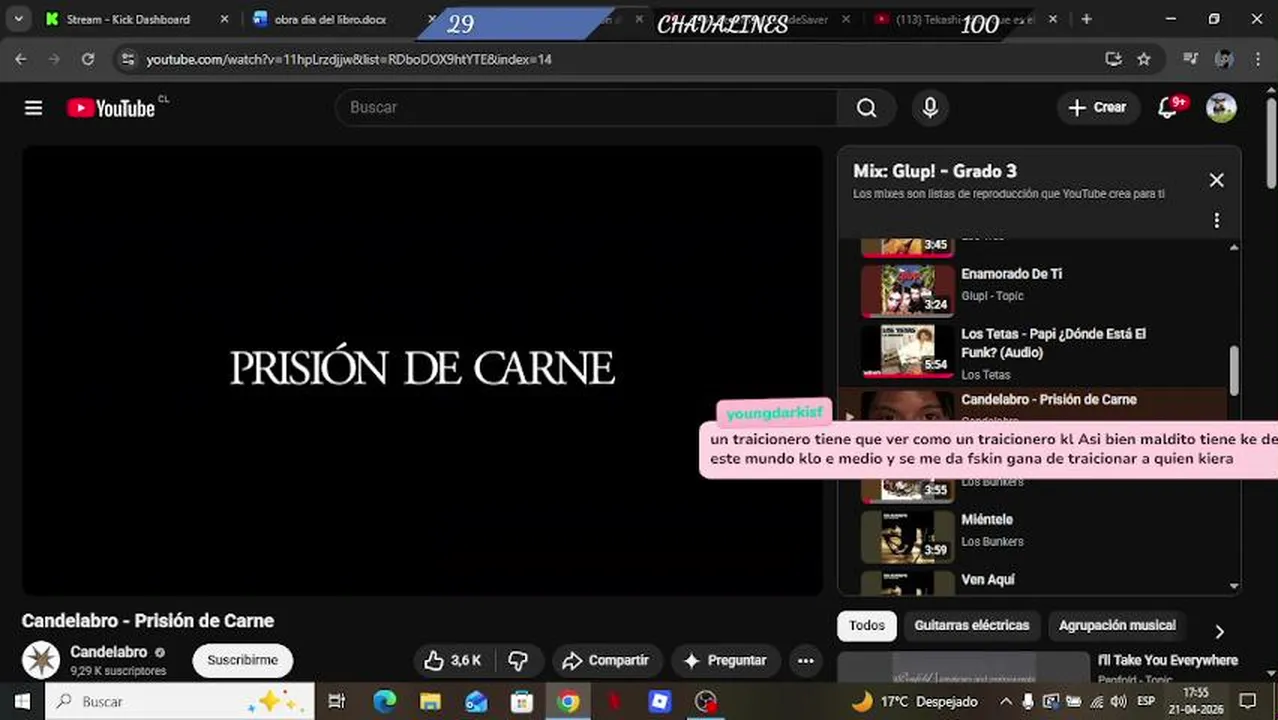
Task: Open the Windows notification center
Action: 1248,701
